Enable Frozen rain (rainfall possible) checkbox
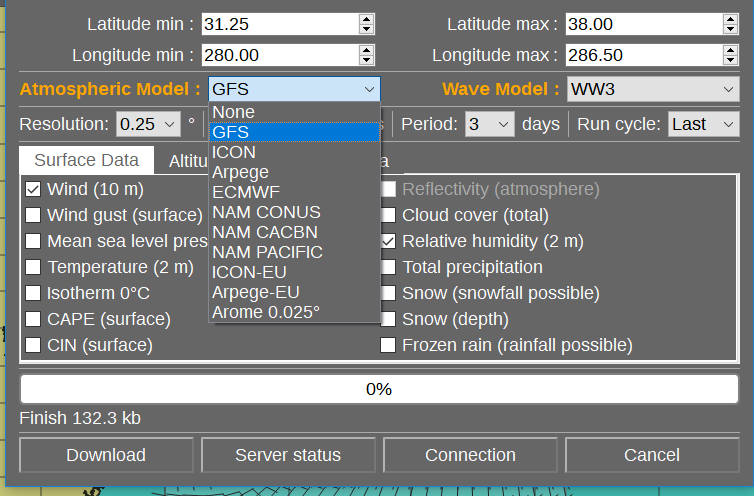754x496 pixels. [x=389, y=345]
